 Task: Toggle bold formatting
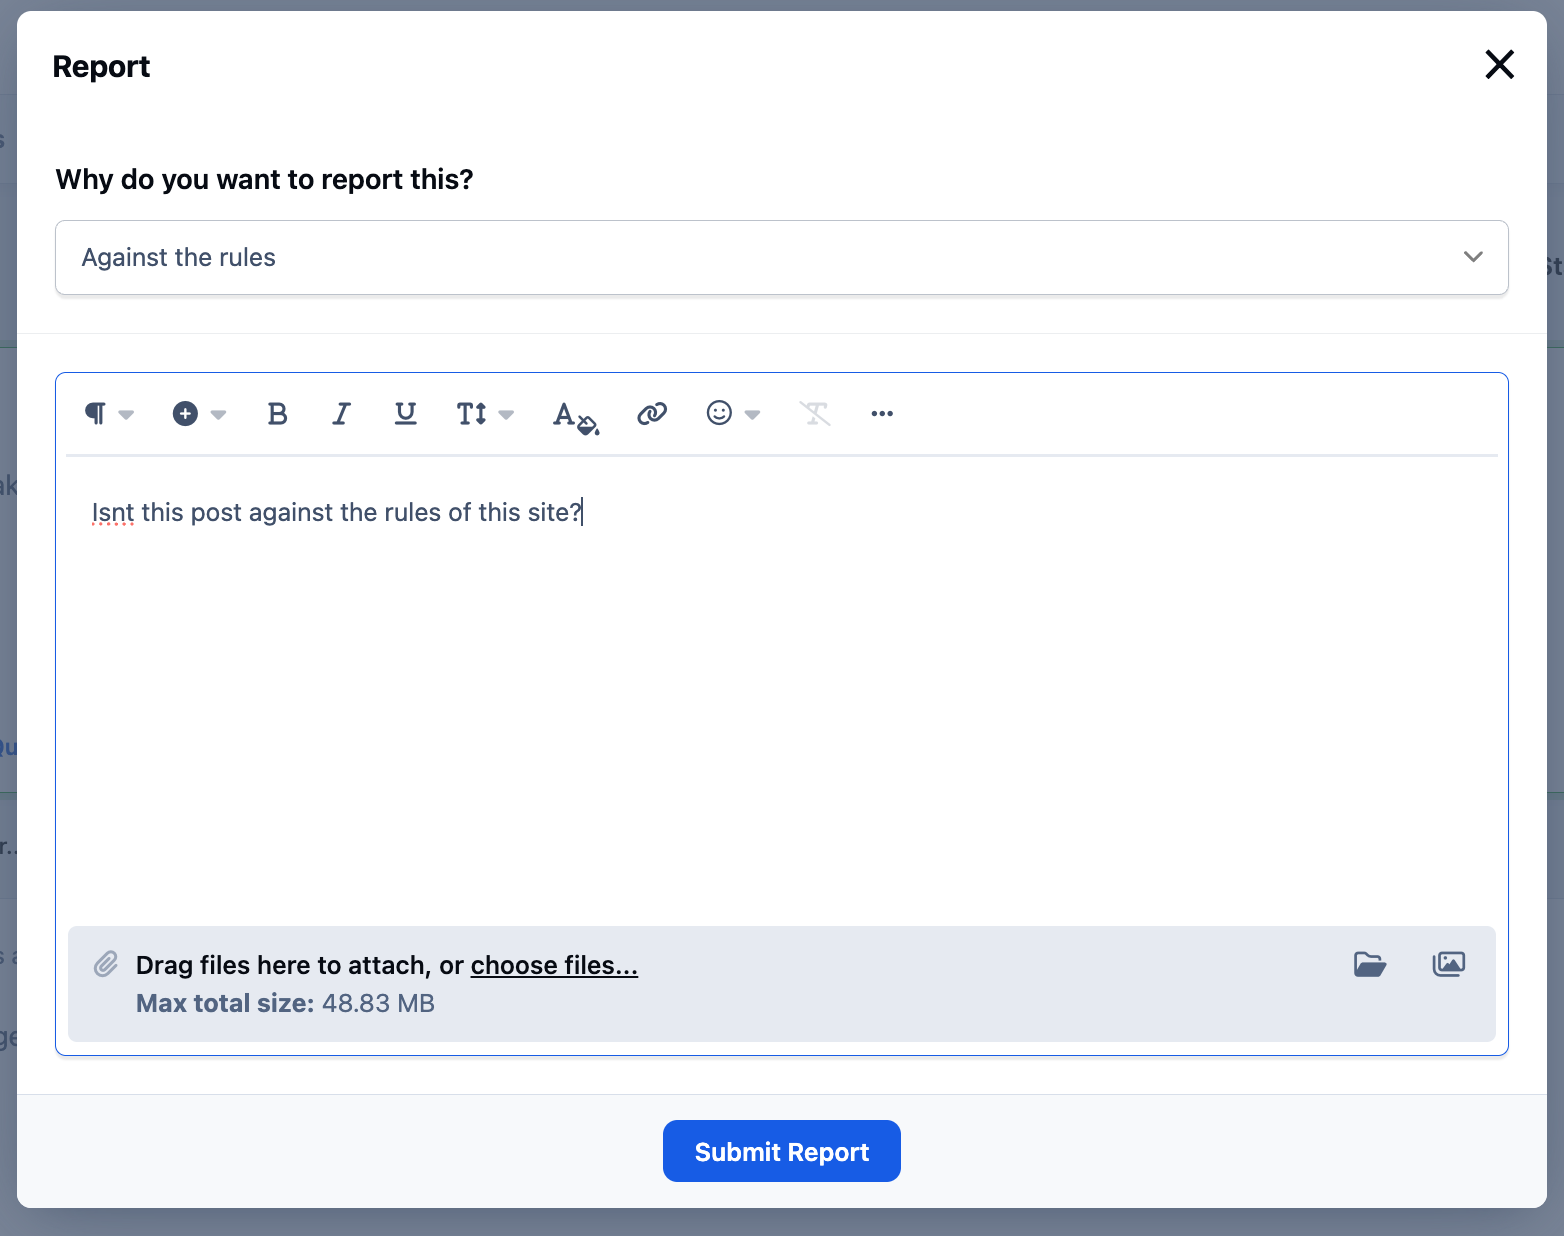tap(277, 413)
